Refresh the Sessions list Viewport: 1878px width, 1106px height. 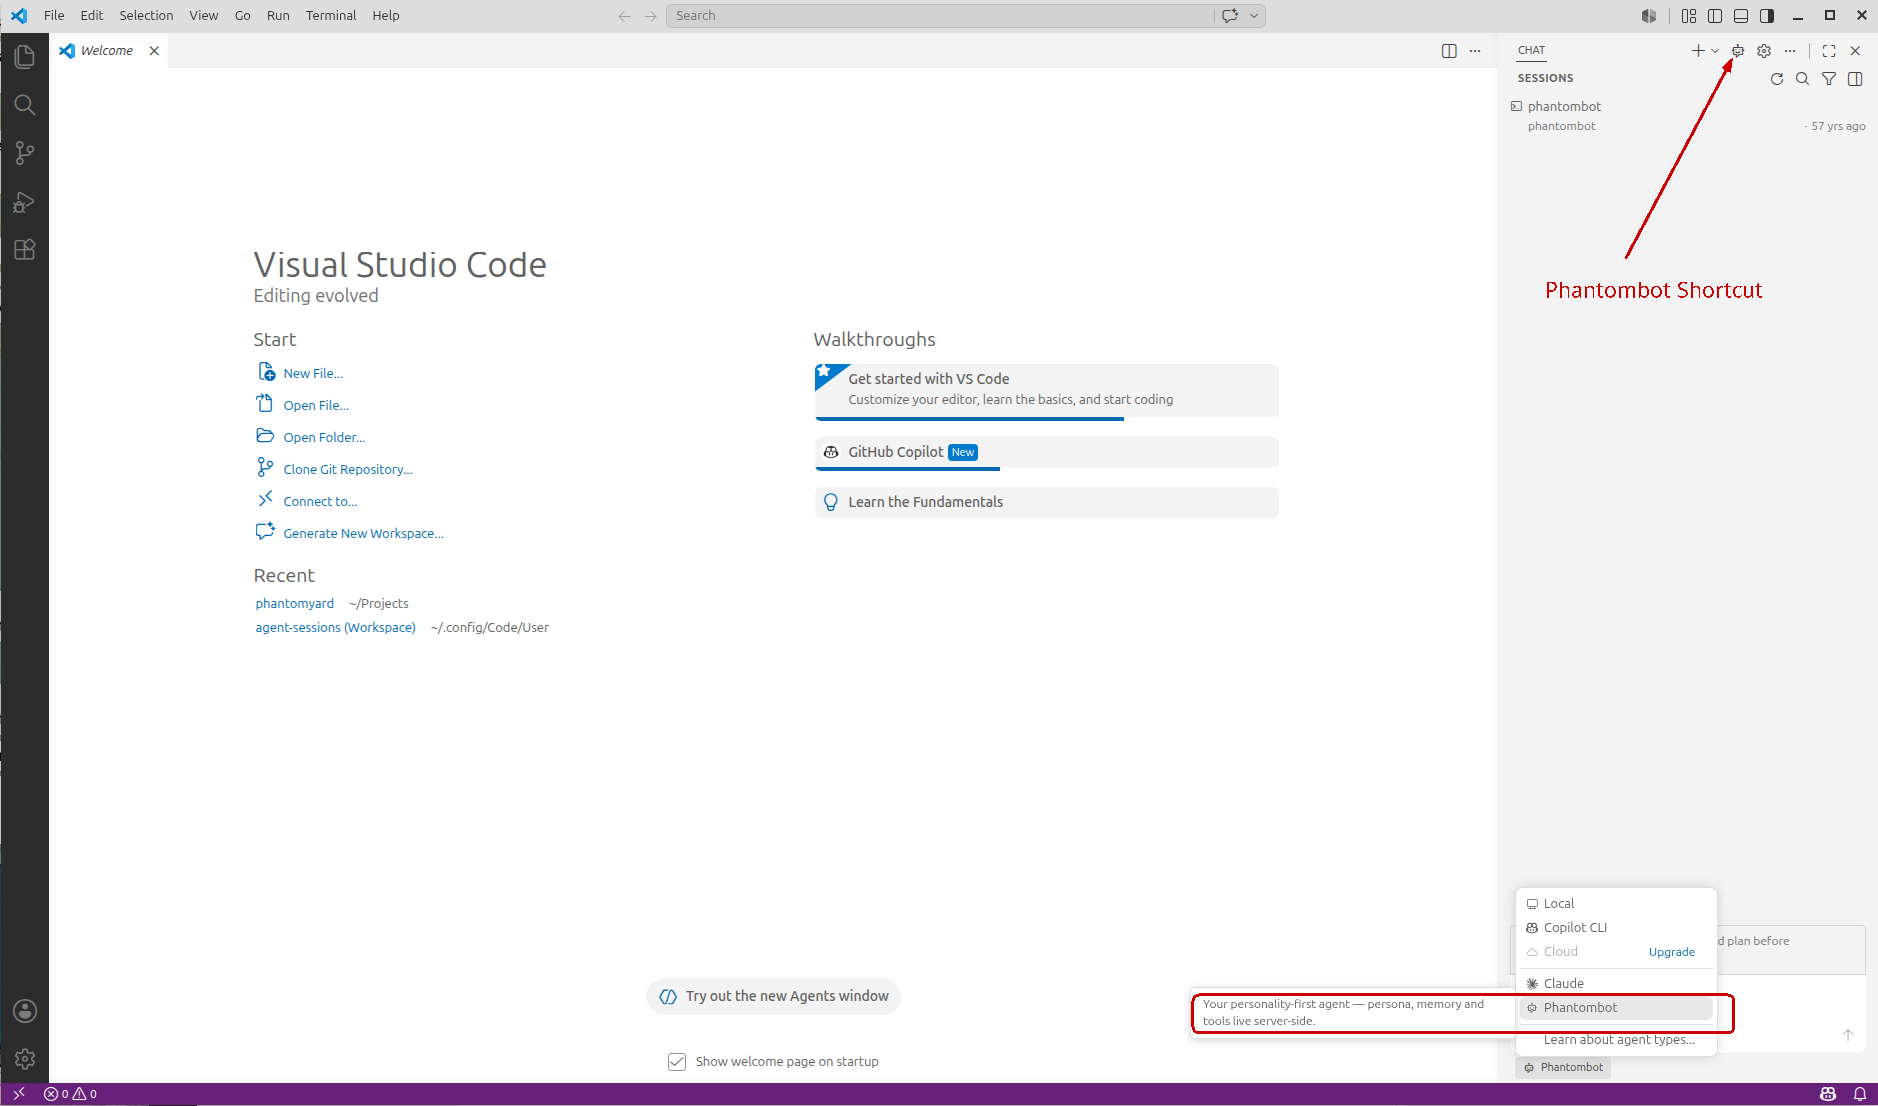[1777, 79]
